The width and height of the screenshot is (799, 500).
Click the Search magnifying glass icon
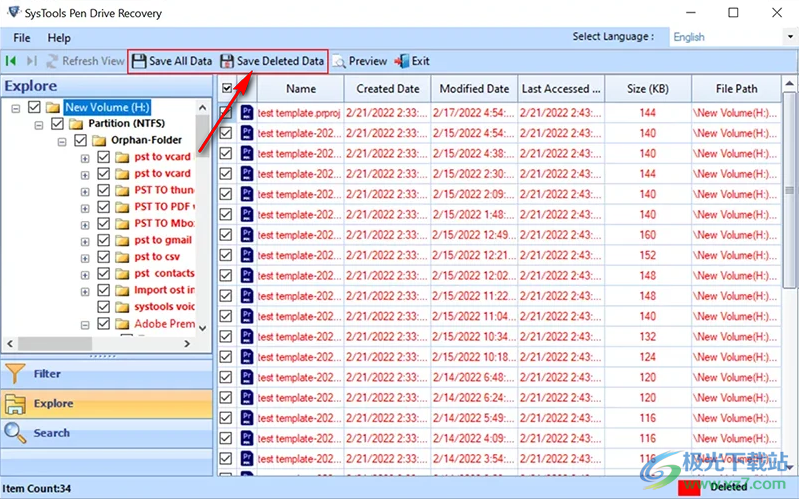(x=15, y=433)
